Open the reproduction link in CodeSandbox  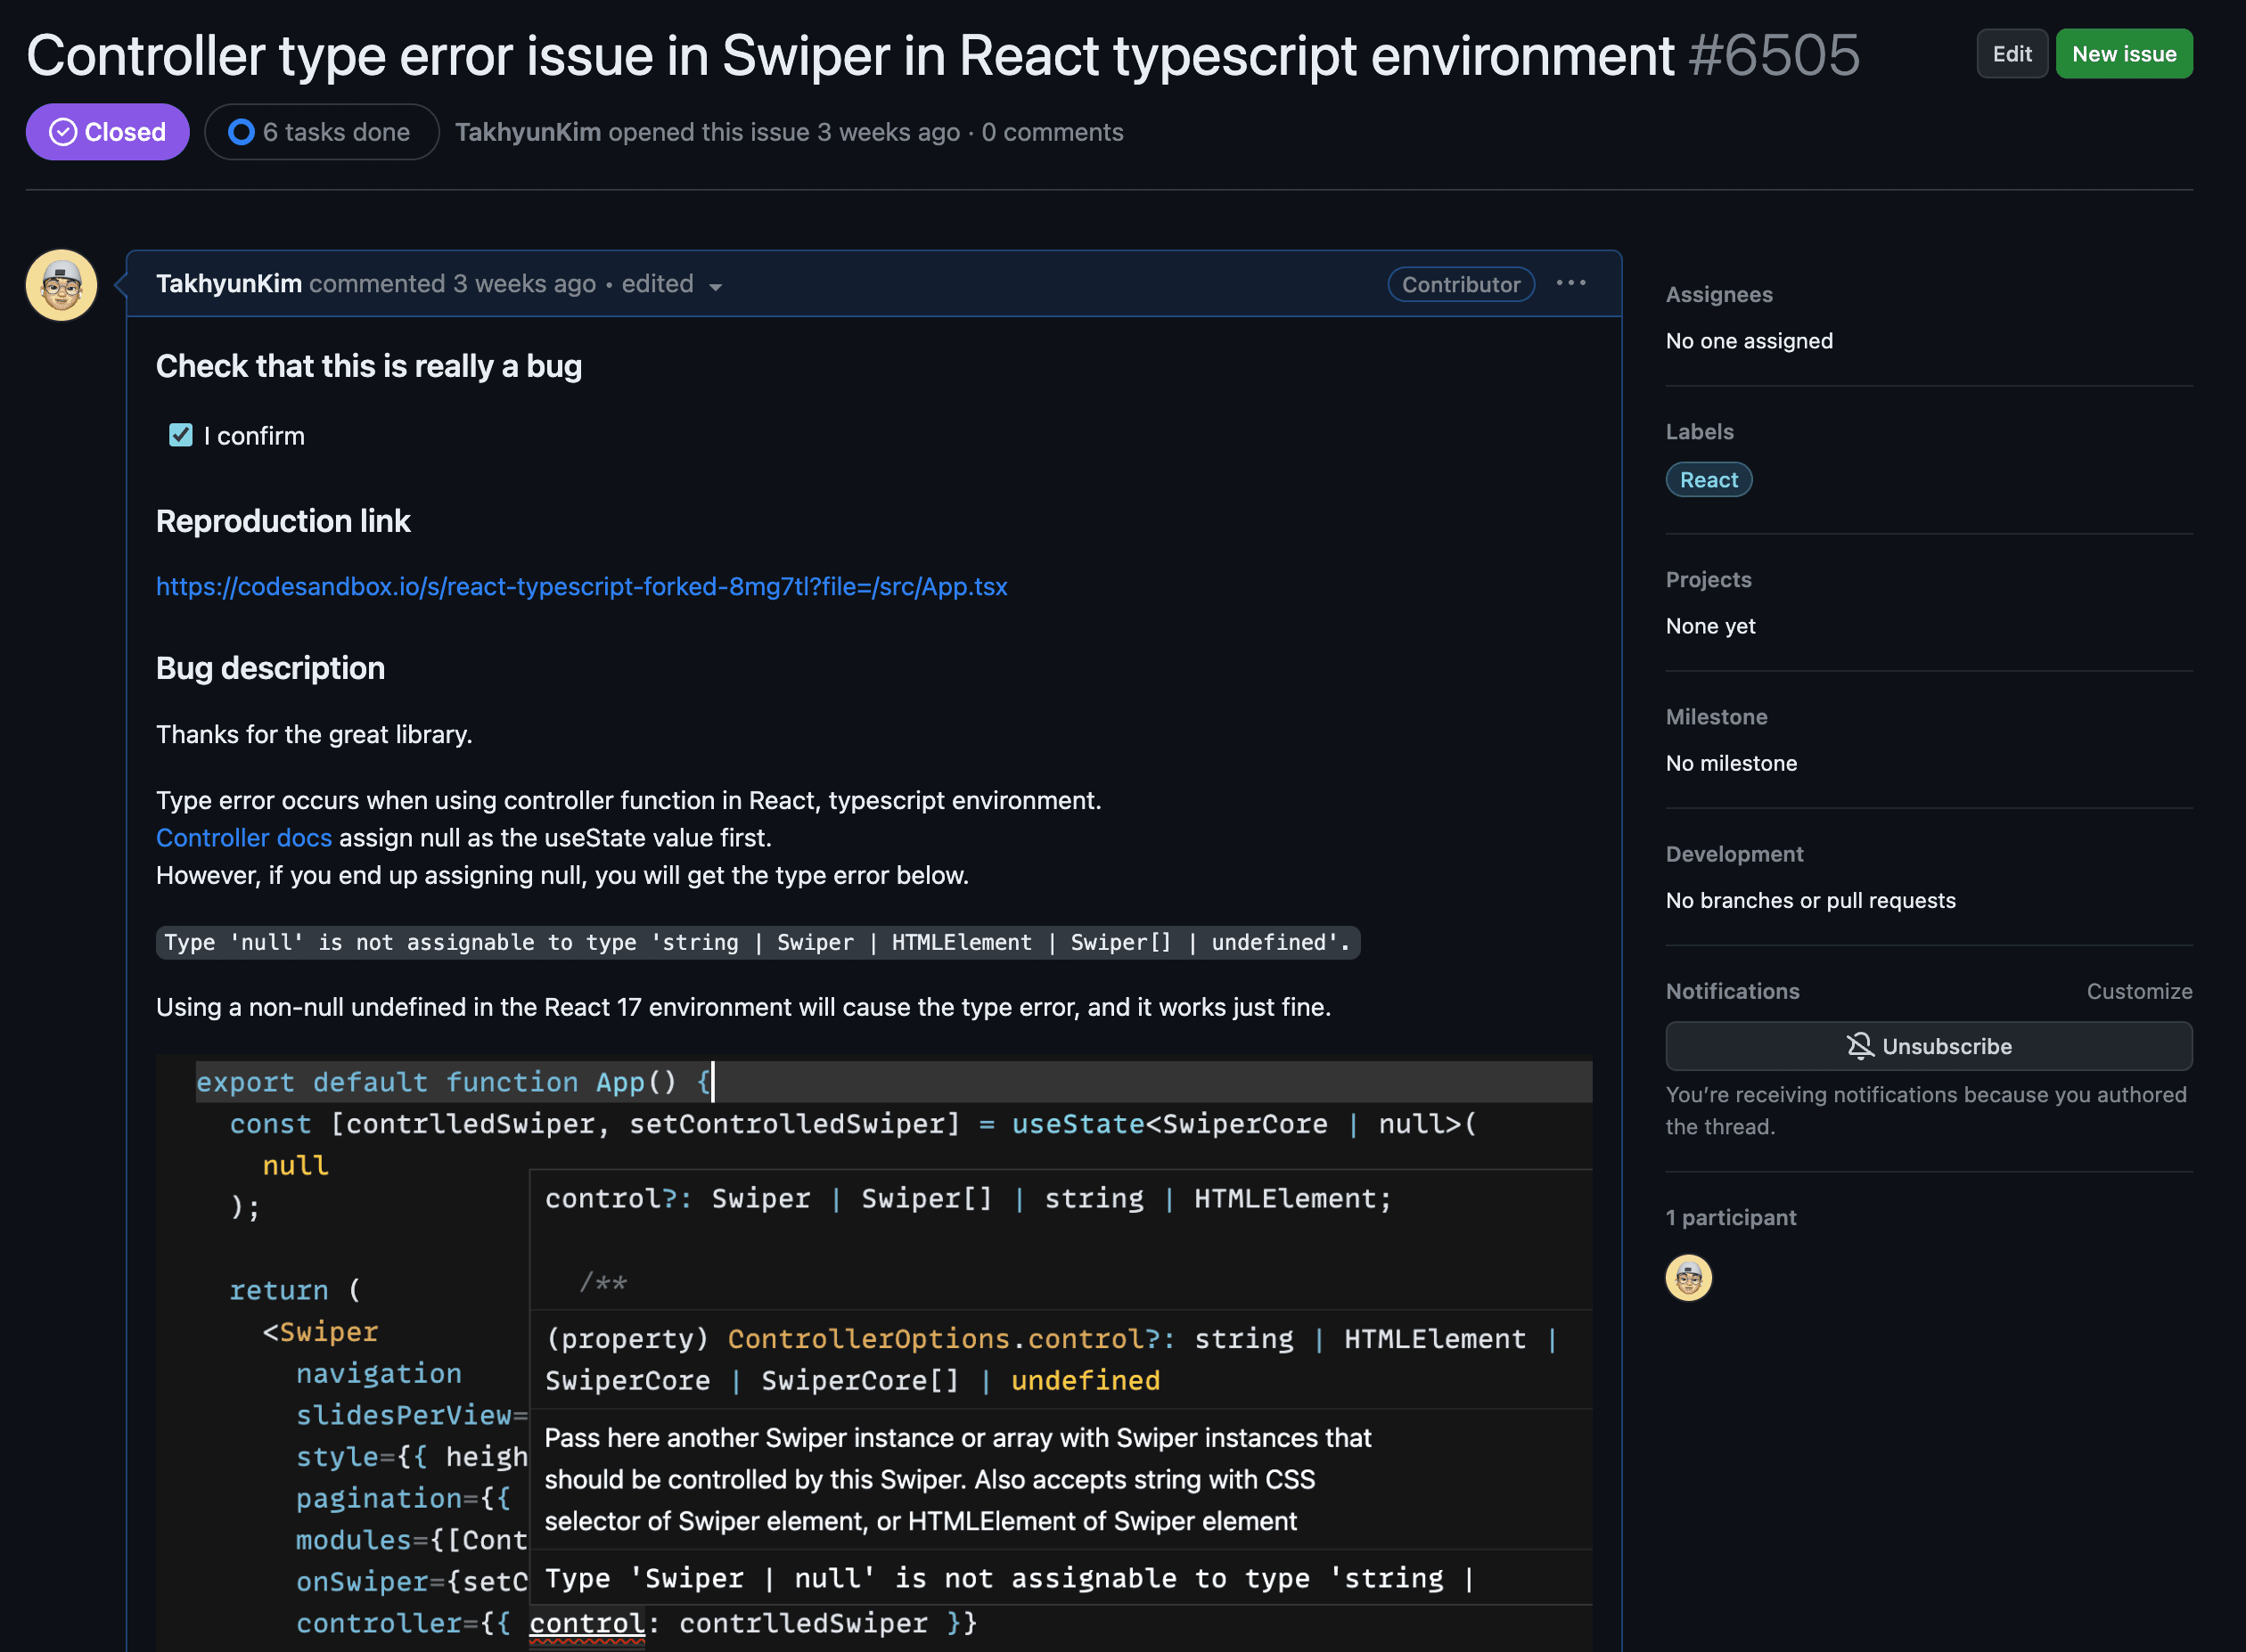coord(582,585)
